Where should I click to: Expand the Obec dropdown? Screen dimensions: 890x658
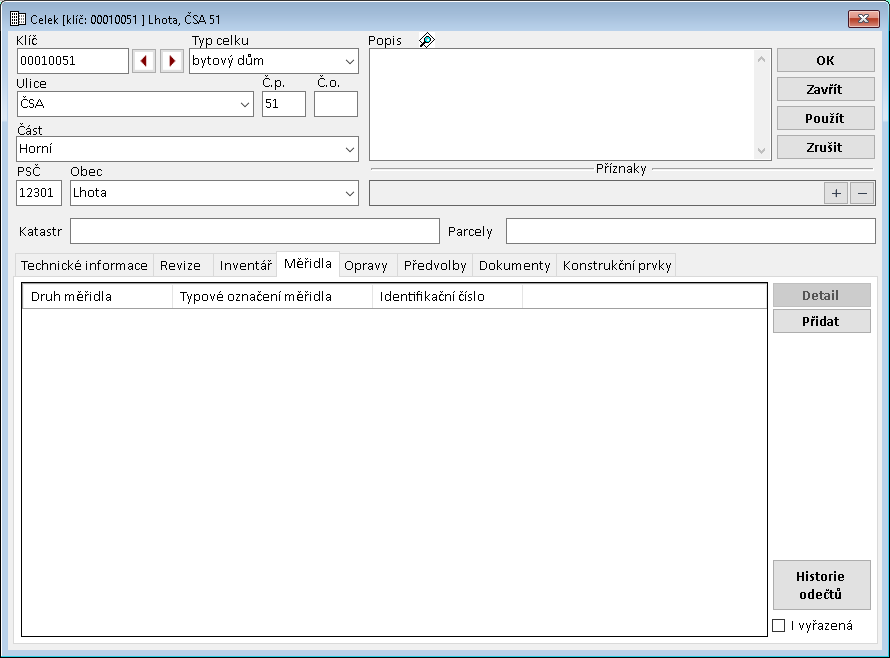pyautogui.click(x=349, y=193)
